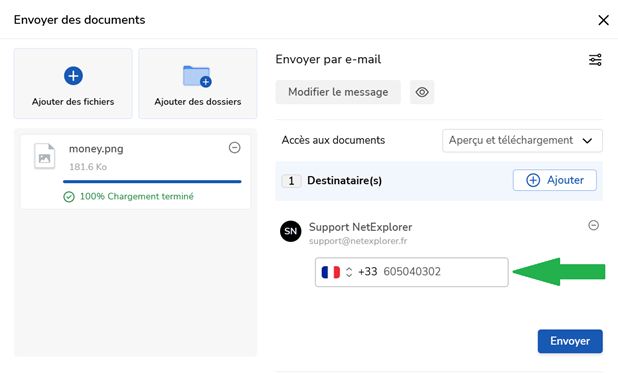The image size is (618, 374).
Task: Click the French flag country selector
Action: coord(331,272)
